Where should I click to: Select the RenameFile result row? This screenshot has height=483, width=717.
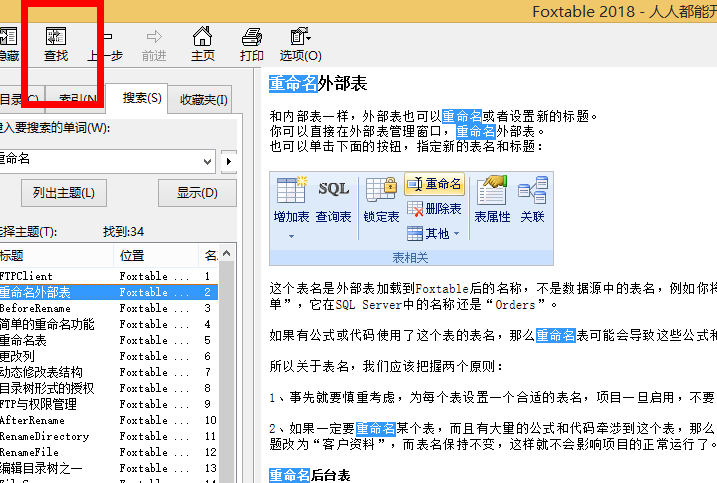pyautogui.click(x=109, y=452)
